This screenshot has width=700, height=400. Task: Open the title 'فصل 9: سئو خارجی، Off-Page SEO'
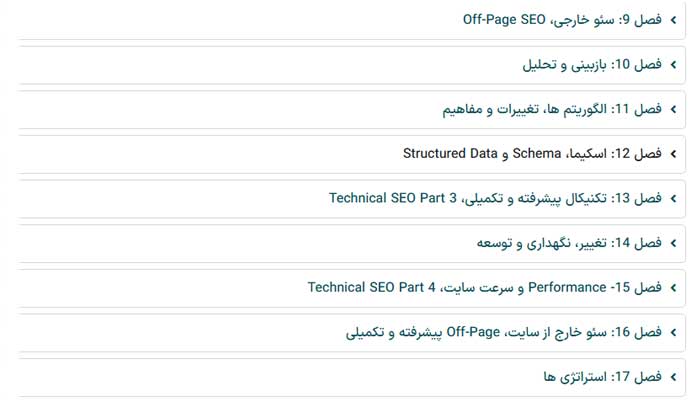(562, 19)
